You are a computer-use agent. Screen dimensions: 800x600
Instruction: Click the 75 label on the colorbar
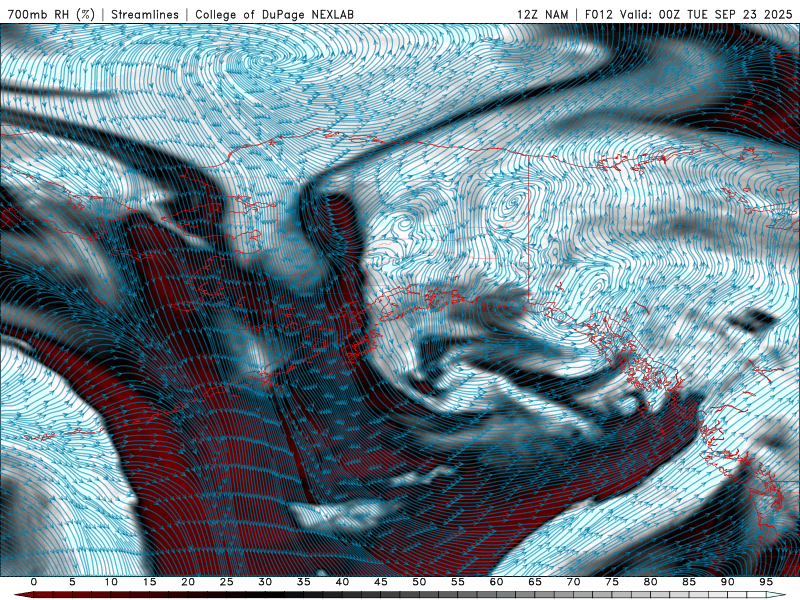click(612, 582)
